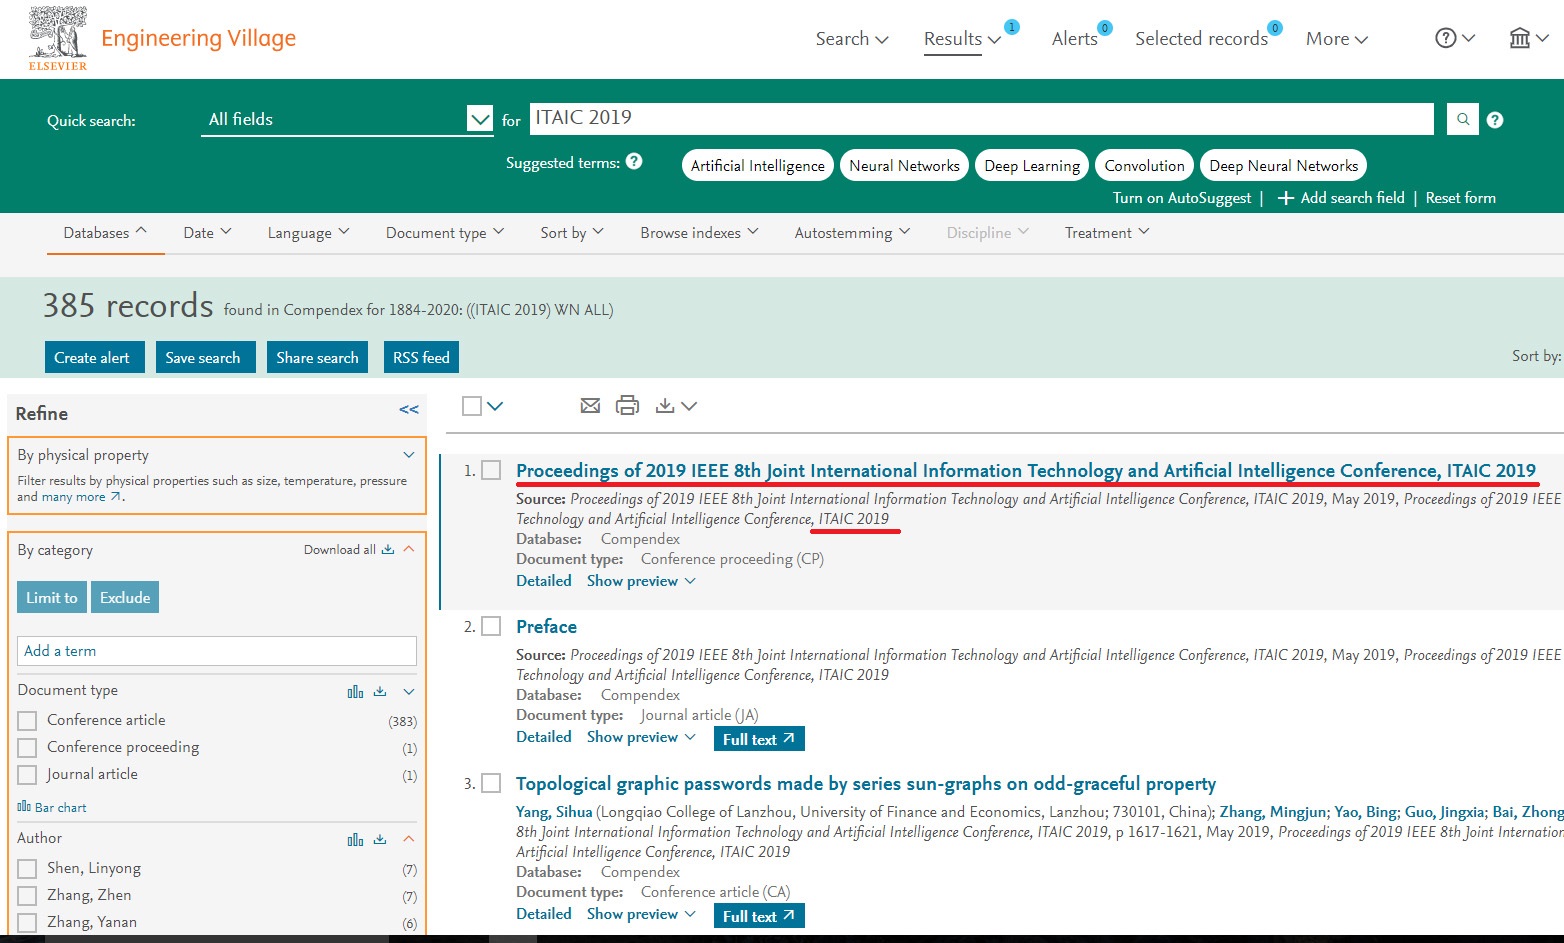Open Author bar chart icon

point(355,840)
